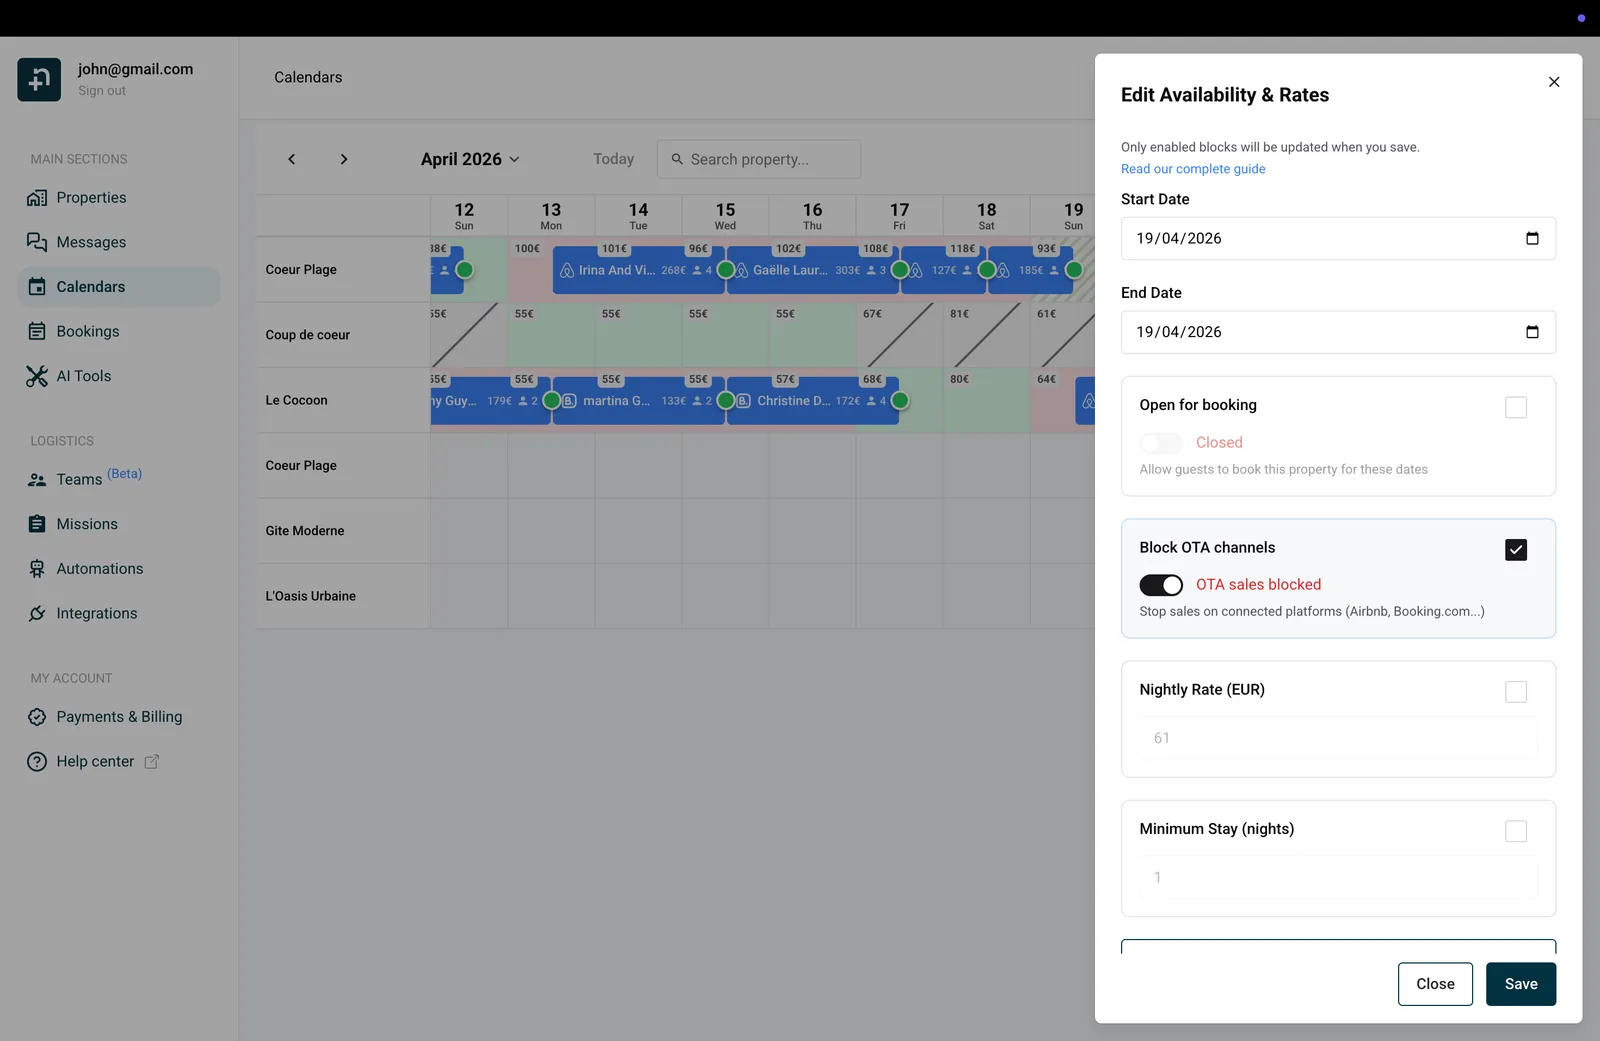This screenshot has height=1041, width=1600.
Task: Open the Read our complete guide link
Action: pyautogui.click(x=1193, y=169)
